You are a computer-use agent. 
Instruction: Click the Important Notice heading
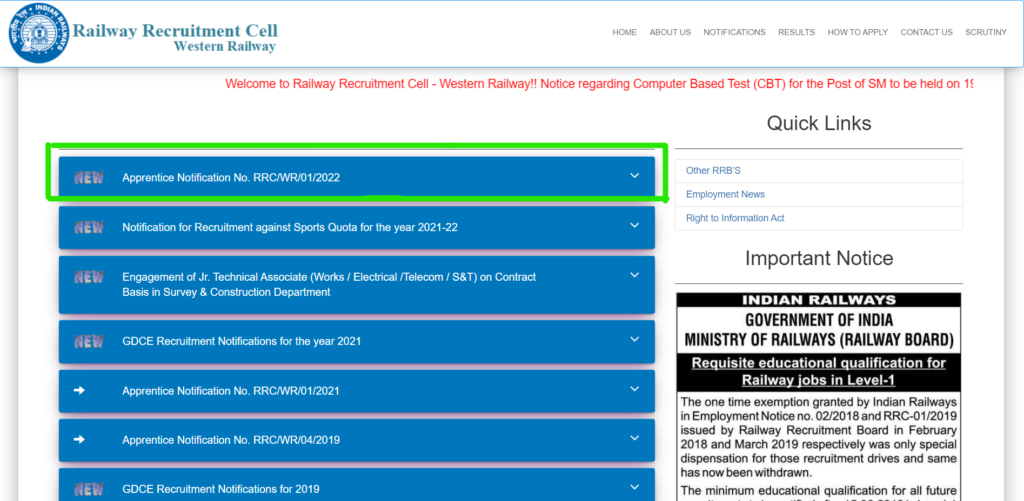pos(819,258)
